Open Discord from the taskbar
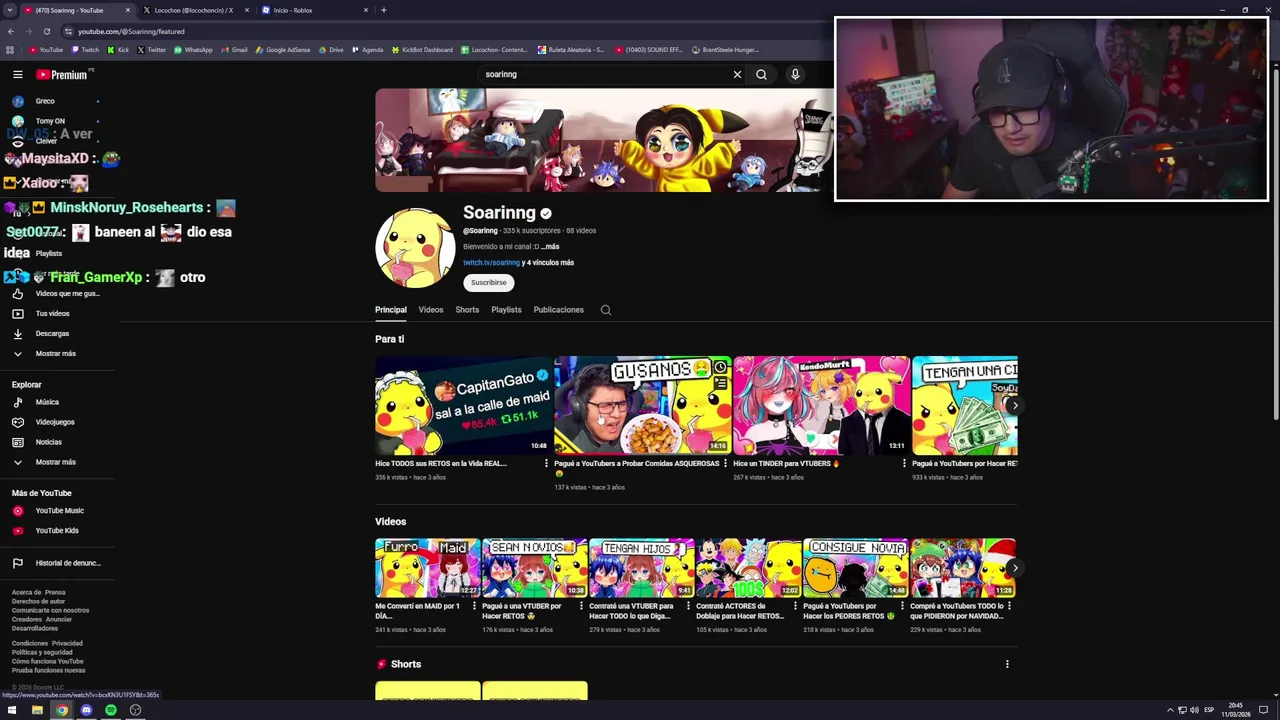 [86, 710]
